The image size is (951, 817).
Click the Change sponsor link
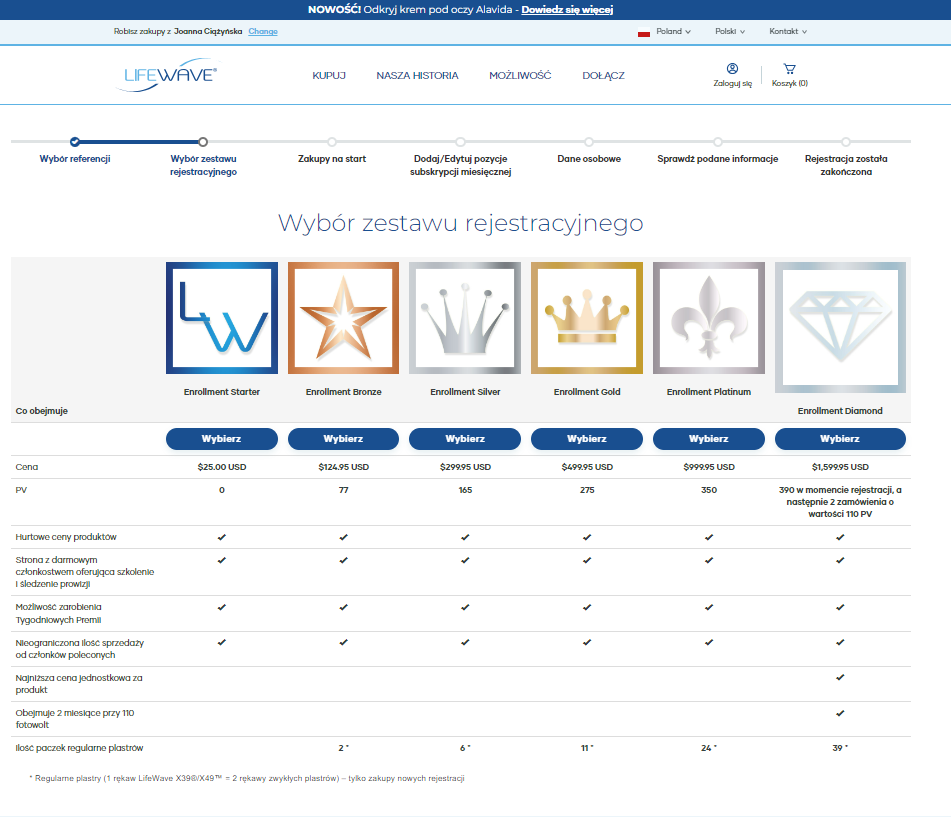(x=263, y=32)
